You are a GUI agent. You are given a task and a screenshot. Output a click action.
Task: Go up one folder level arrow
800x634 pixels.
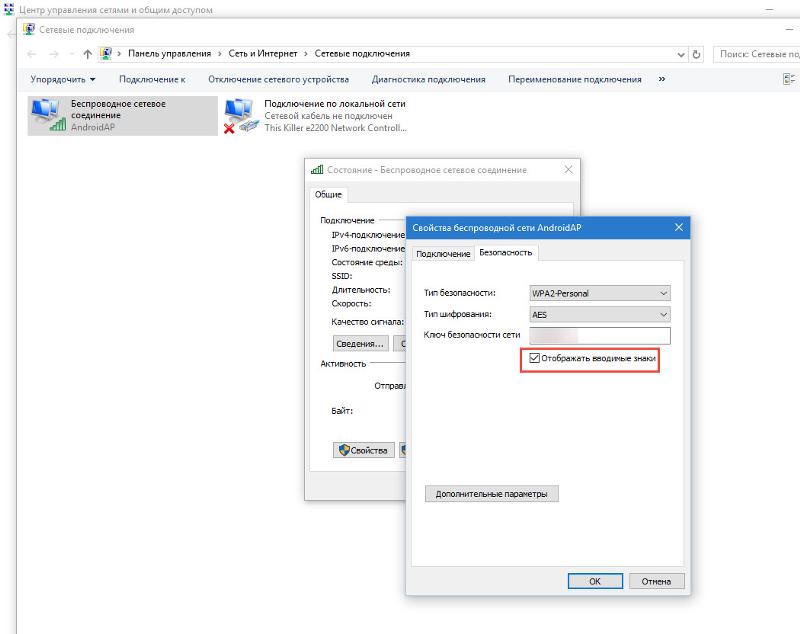[x=87, y=54]
